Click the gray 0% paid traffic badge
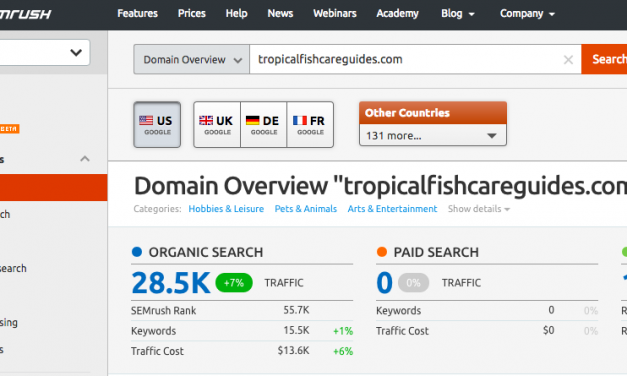627x376 pixels. coord(413,283)
